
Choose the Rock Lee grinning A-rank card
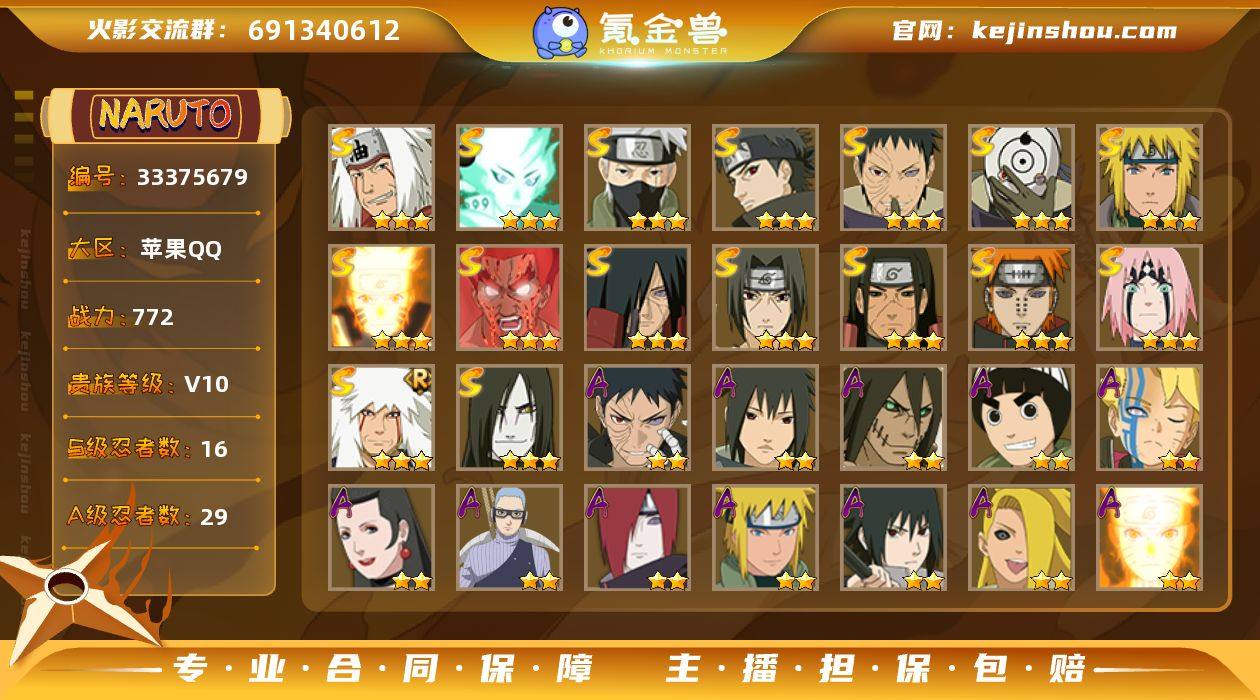(1022, 418)
